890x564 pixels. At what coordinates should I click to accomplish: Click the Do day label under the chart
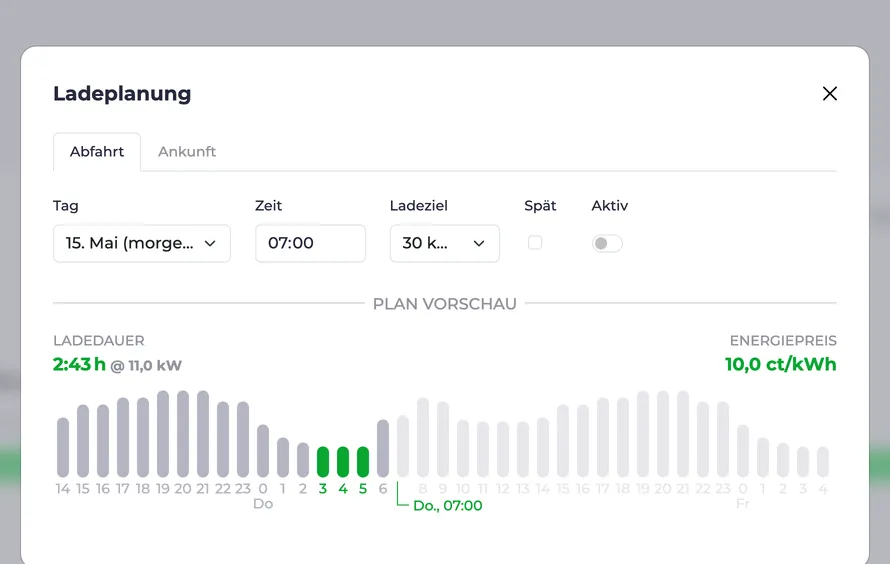click(x=263, y=504)
